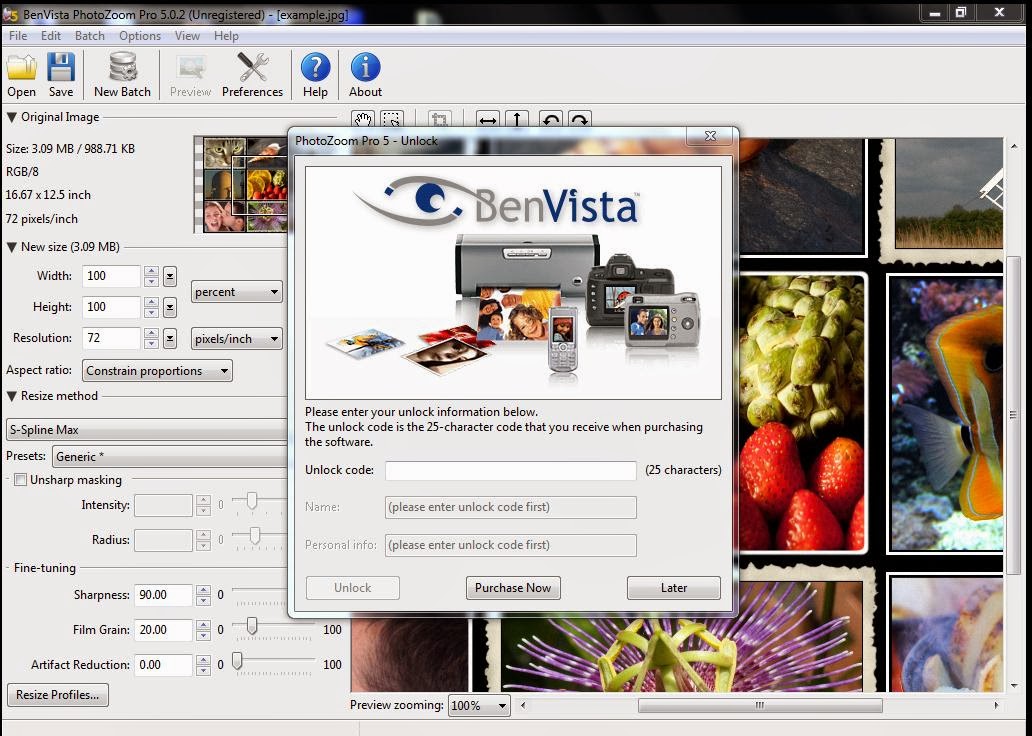This screenshot has width=1032, height=736.
Task: Click the disabled Unlock button
Action: click(352, 588)
